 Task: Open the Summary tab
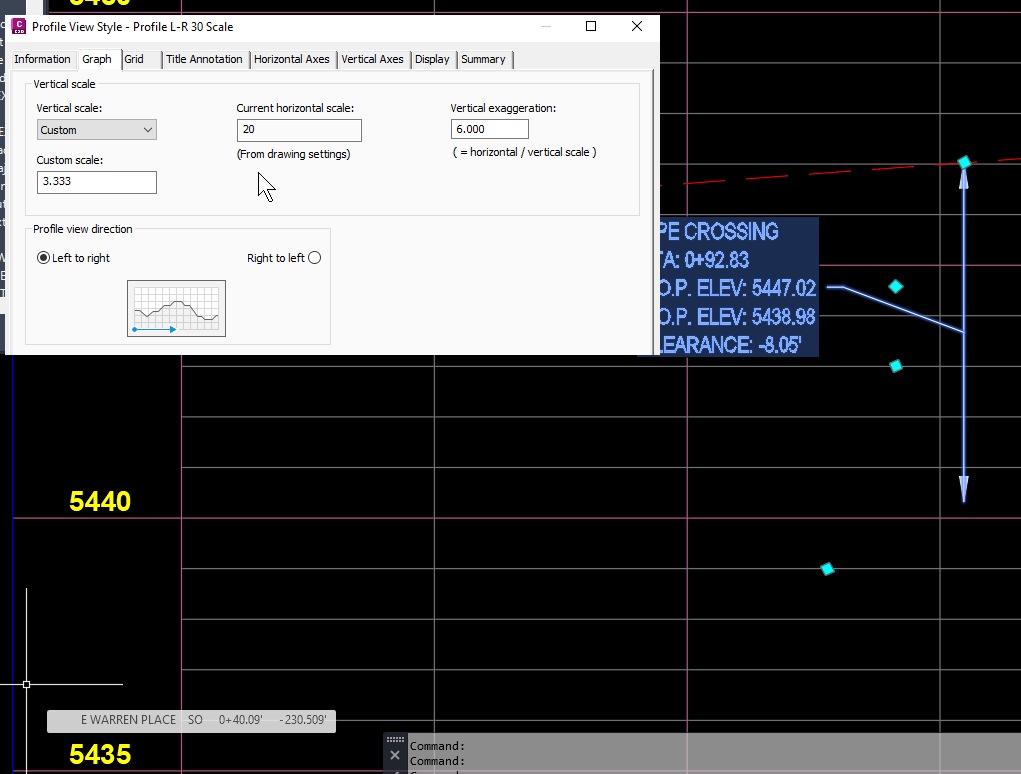tap(483, 59)
